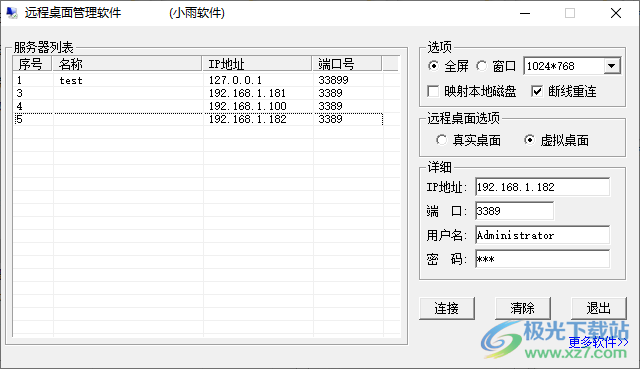Click the 127.0.0.1 IP cell
The height and width of the screenshot is (369, 640).
point(235,80)
